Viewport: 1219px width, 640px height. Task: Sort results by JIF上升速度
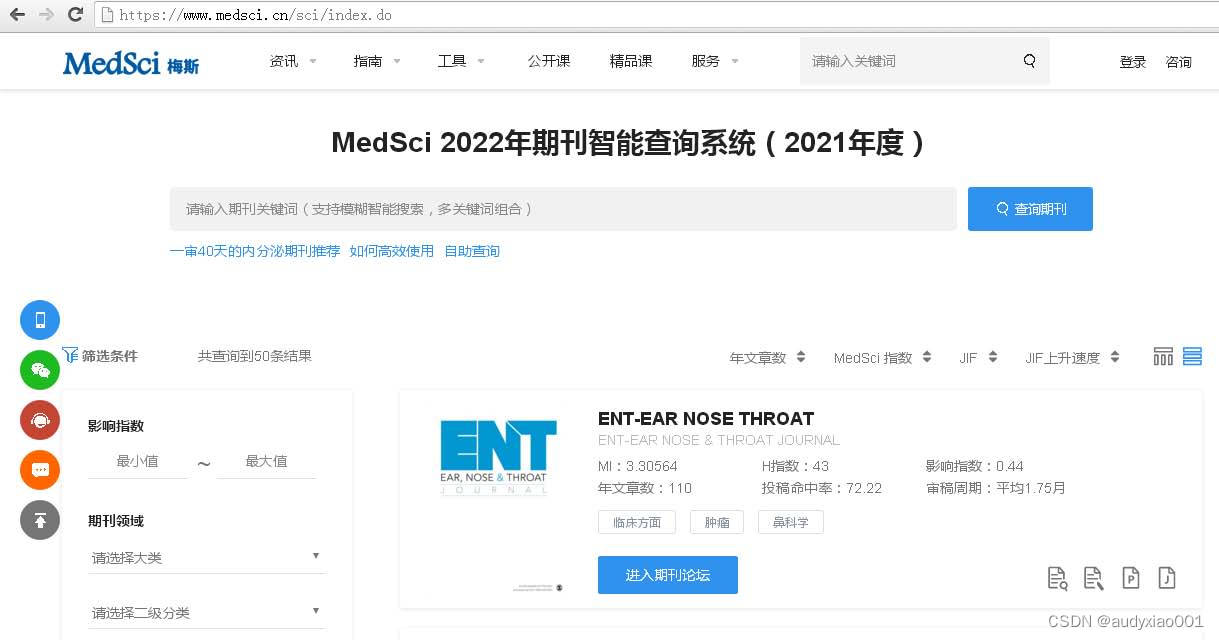pos(1072,358)
